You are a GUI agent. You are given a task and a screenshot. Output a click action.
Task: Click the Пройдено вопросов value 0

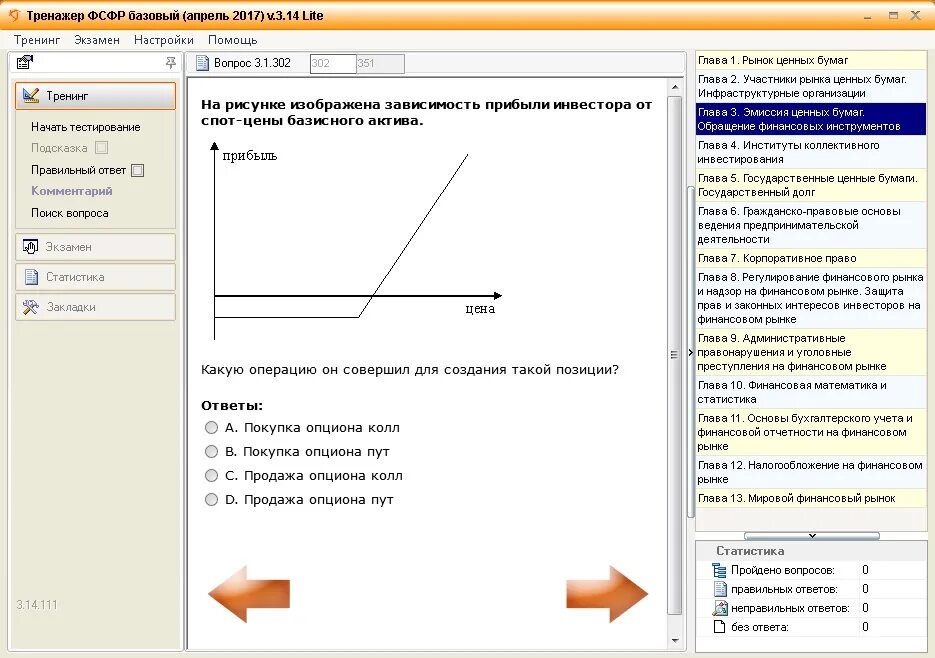pos(865,570)
